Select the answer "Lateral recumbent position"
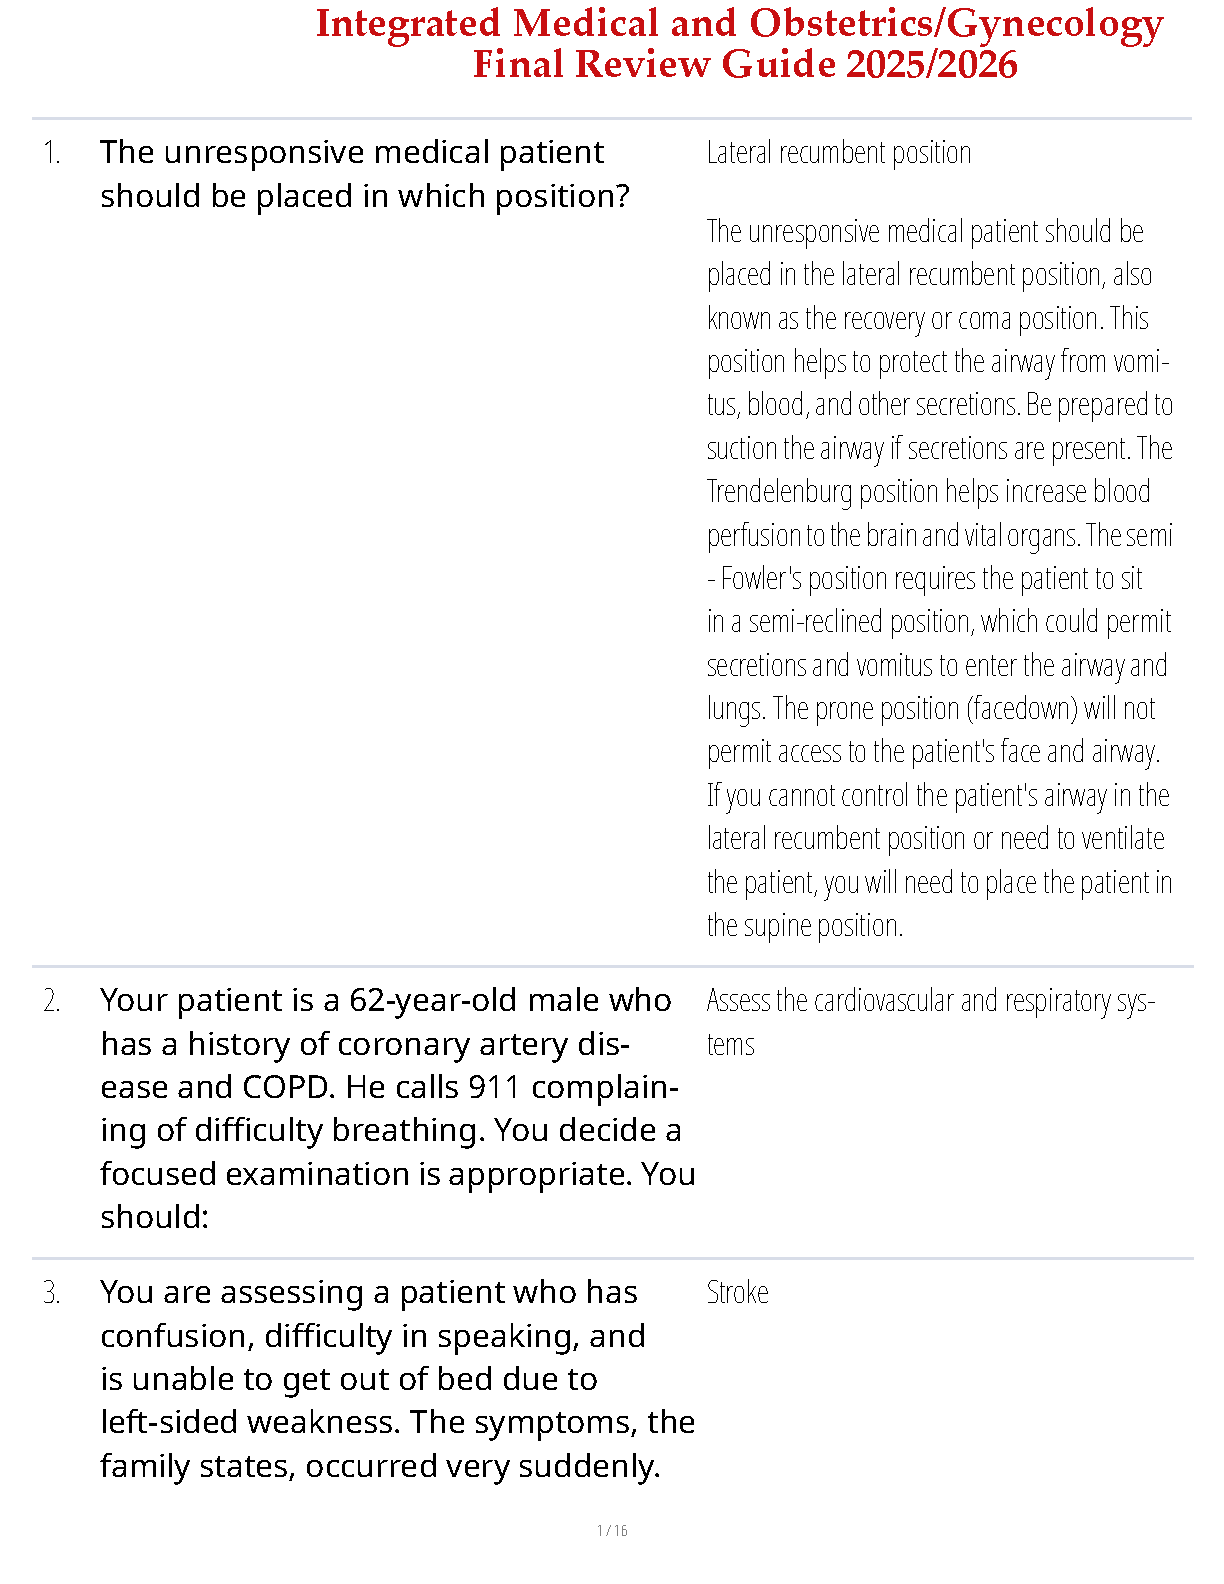 838,153
